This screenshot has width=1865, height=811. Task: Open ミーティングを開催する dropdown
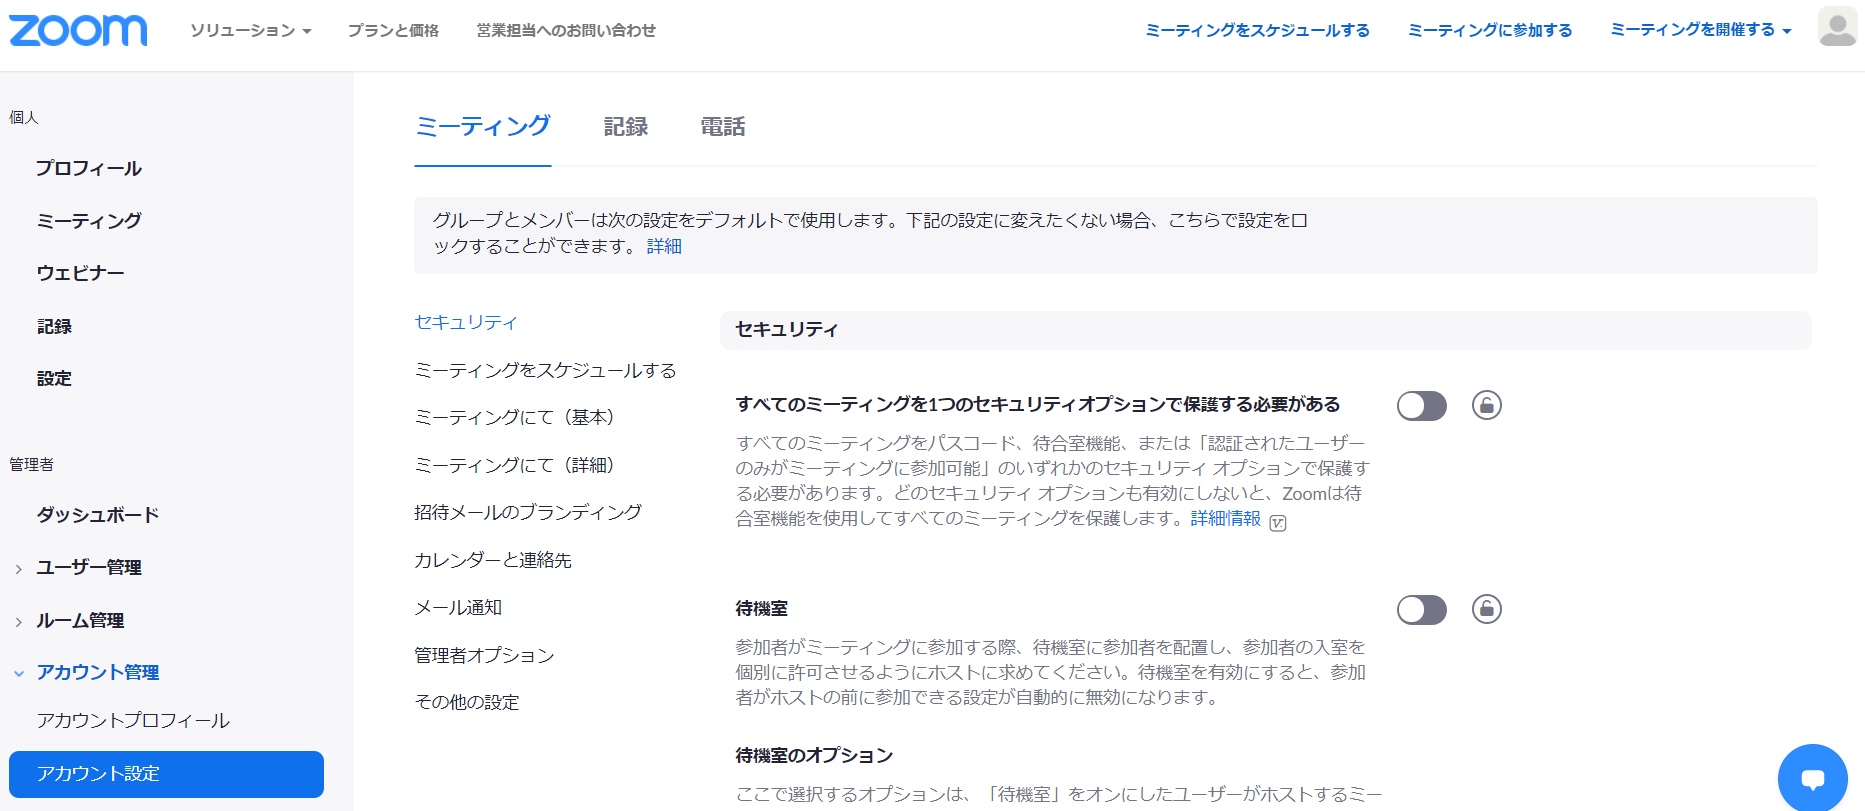pyautogui.click(x=1700, y=30)
